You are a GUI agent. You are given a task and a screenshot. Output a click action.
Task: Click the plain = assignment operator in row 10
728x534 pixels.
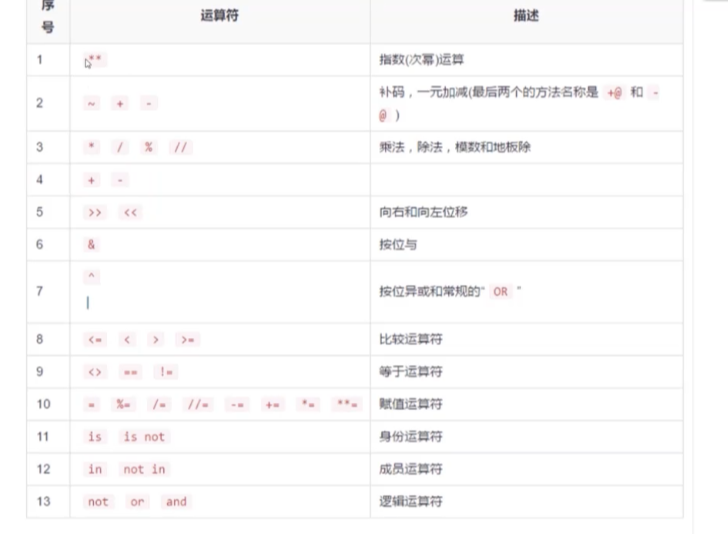tap(91, 405)
